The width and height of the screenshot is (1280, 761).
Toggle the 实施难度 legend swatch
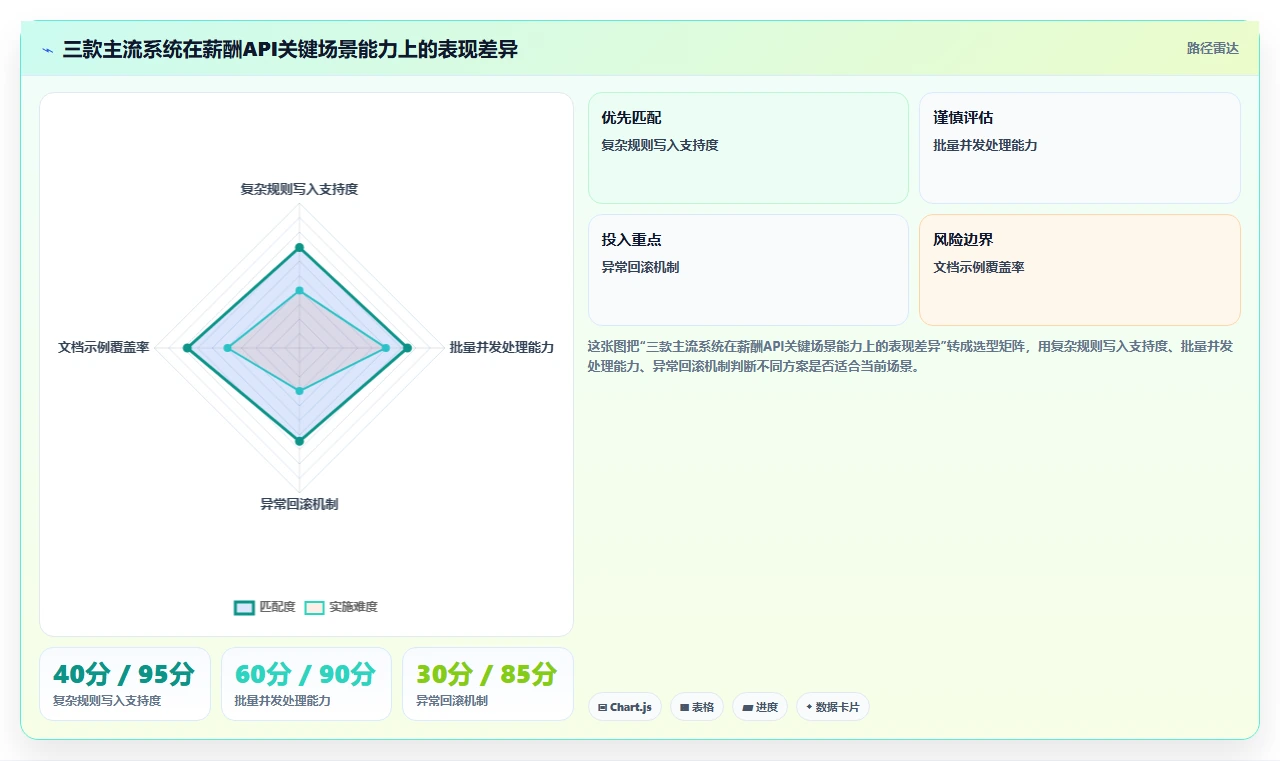point(315,607)
